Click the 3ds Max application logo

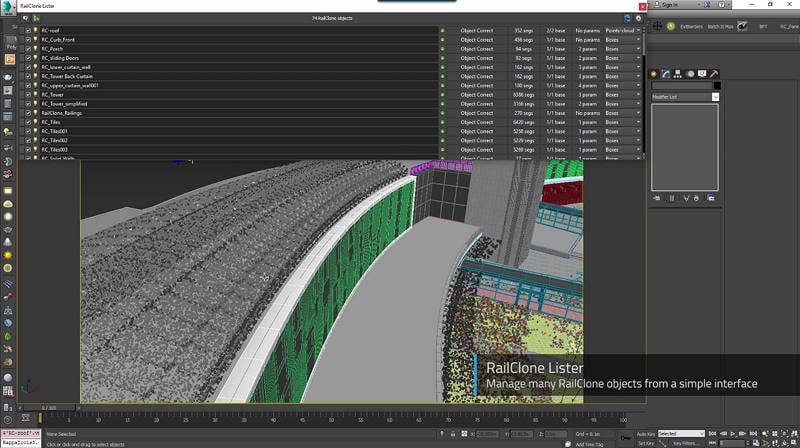tap(8, 7)
